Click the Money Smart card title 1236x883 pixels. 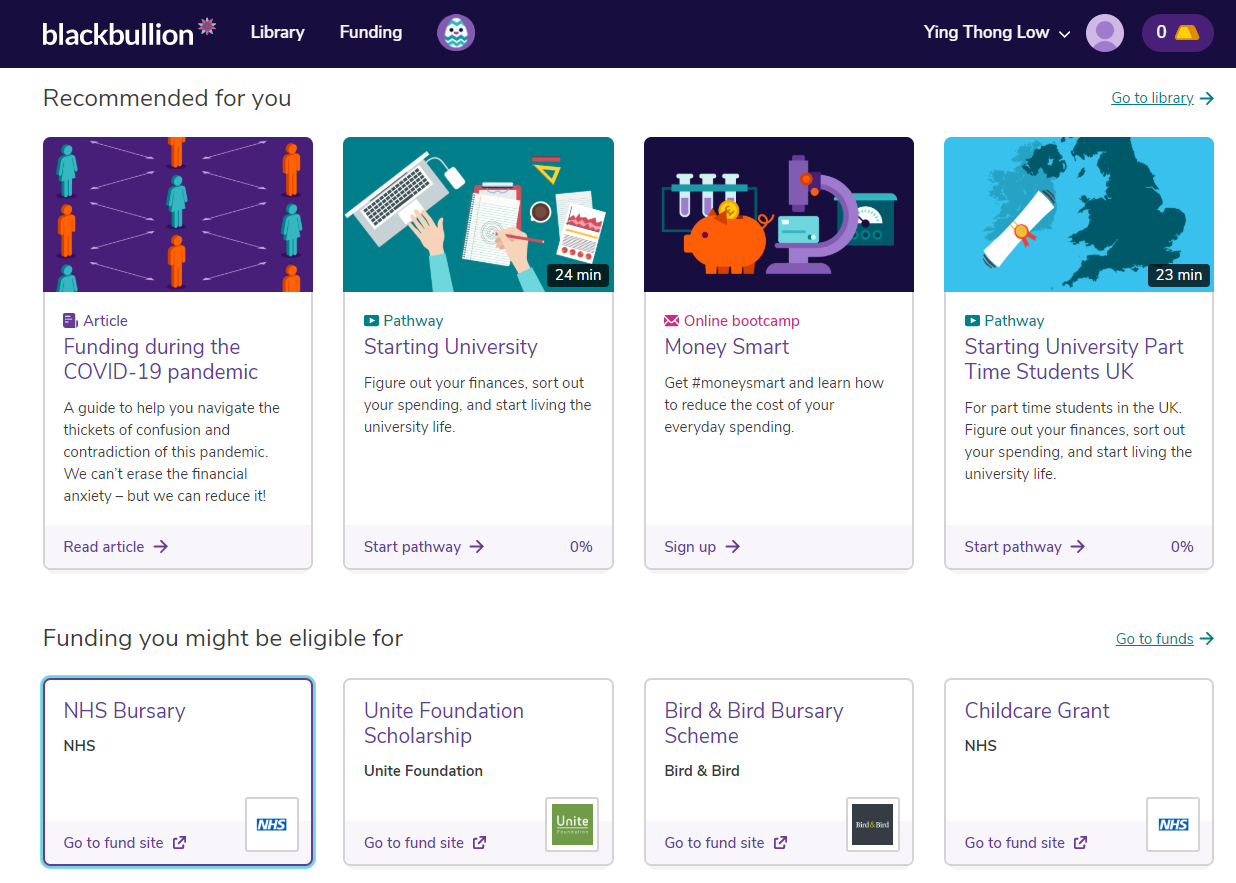pyautogui.click(x=727, y=348)
